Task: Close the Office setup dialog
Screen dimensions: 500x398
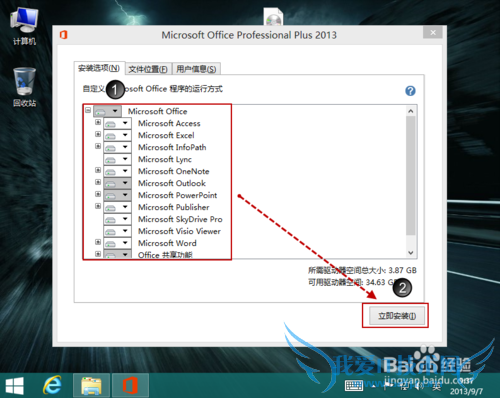Action: (x=433, y=32)
